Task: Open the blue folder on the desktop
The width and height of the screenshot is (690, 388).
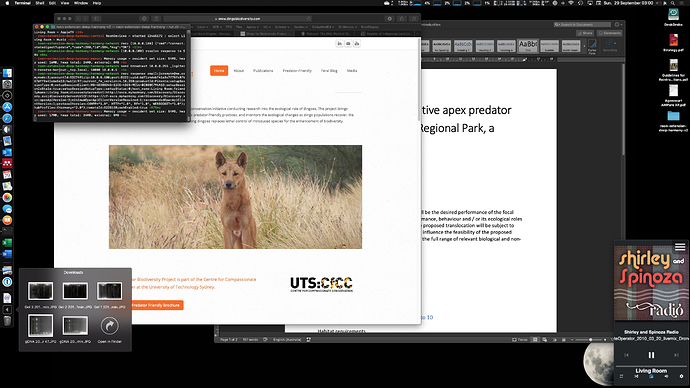Action: pos(673,116)
